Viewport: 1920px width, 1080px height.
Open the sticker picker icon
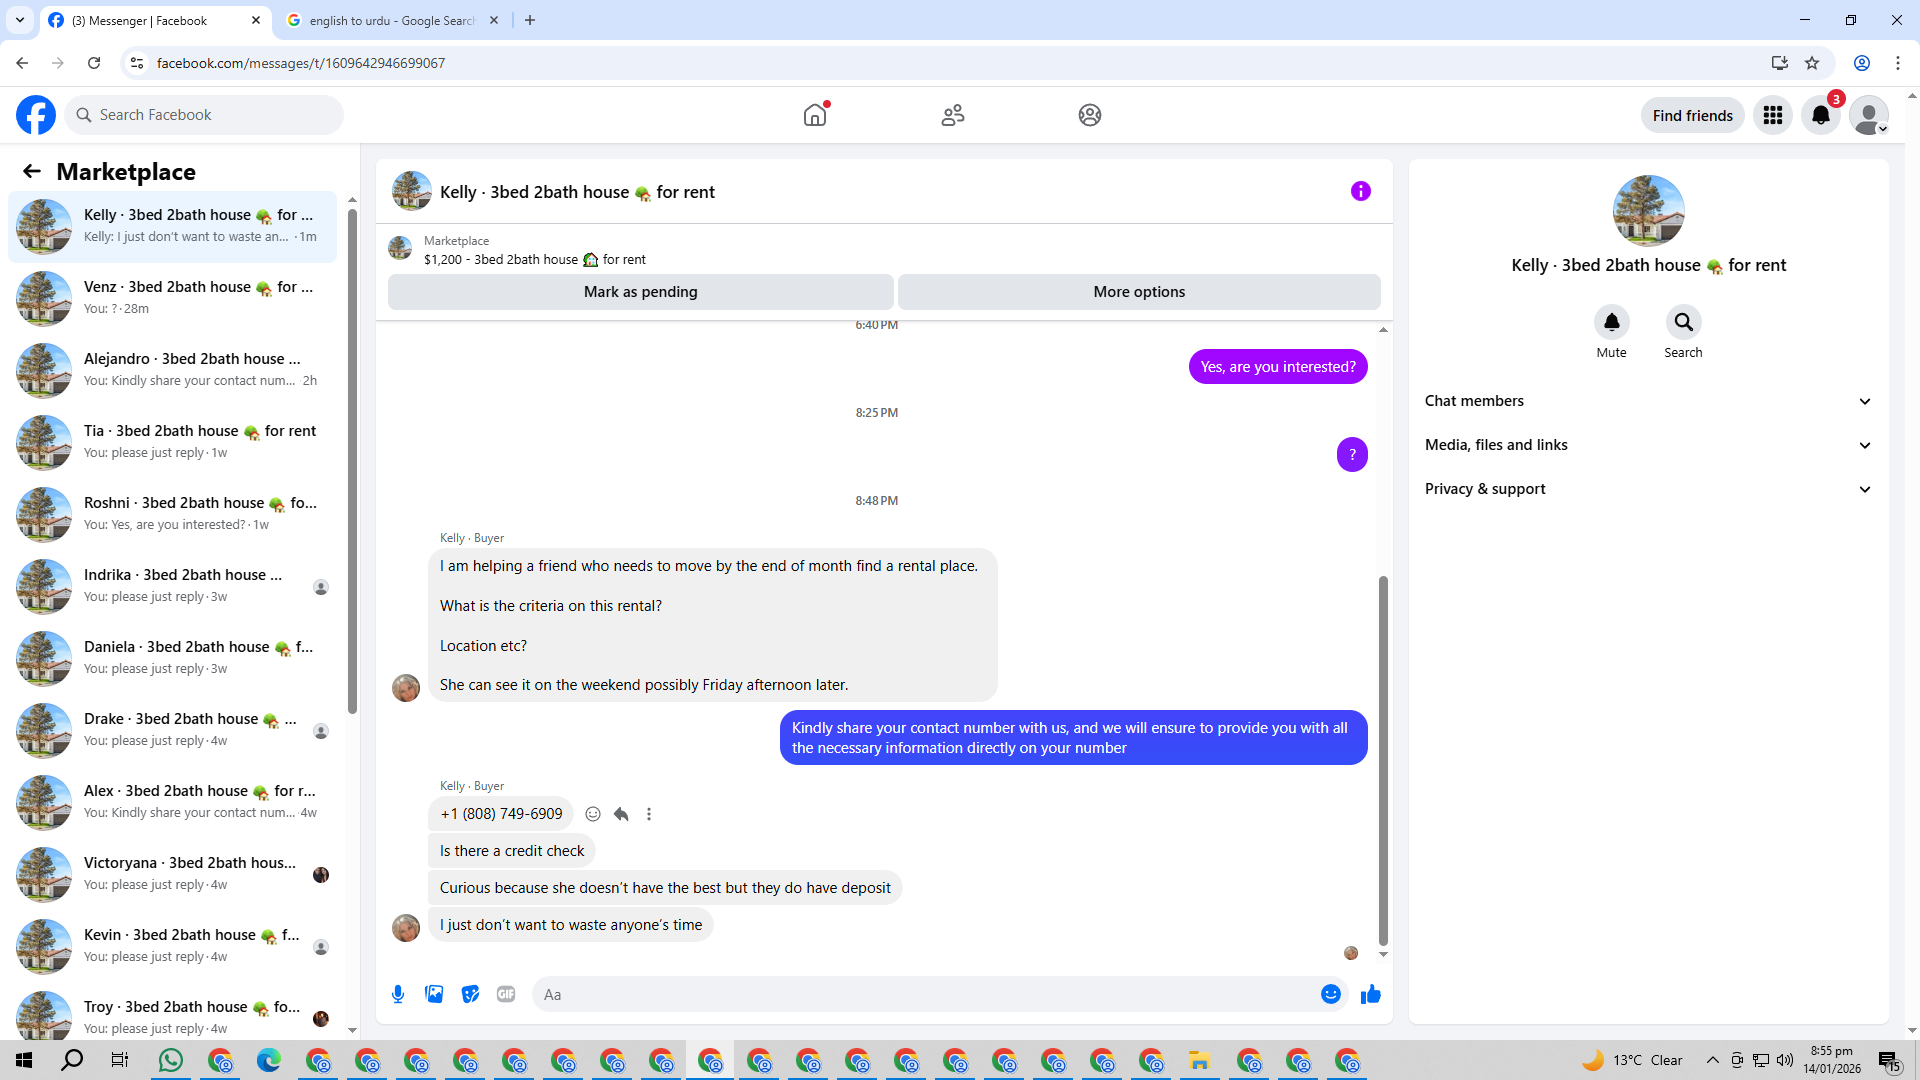pyautogui.click(x=470, y=994)
